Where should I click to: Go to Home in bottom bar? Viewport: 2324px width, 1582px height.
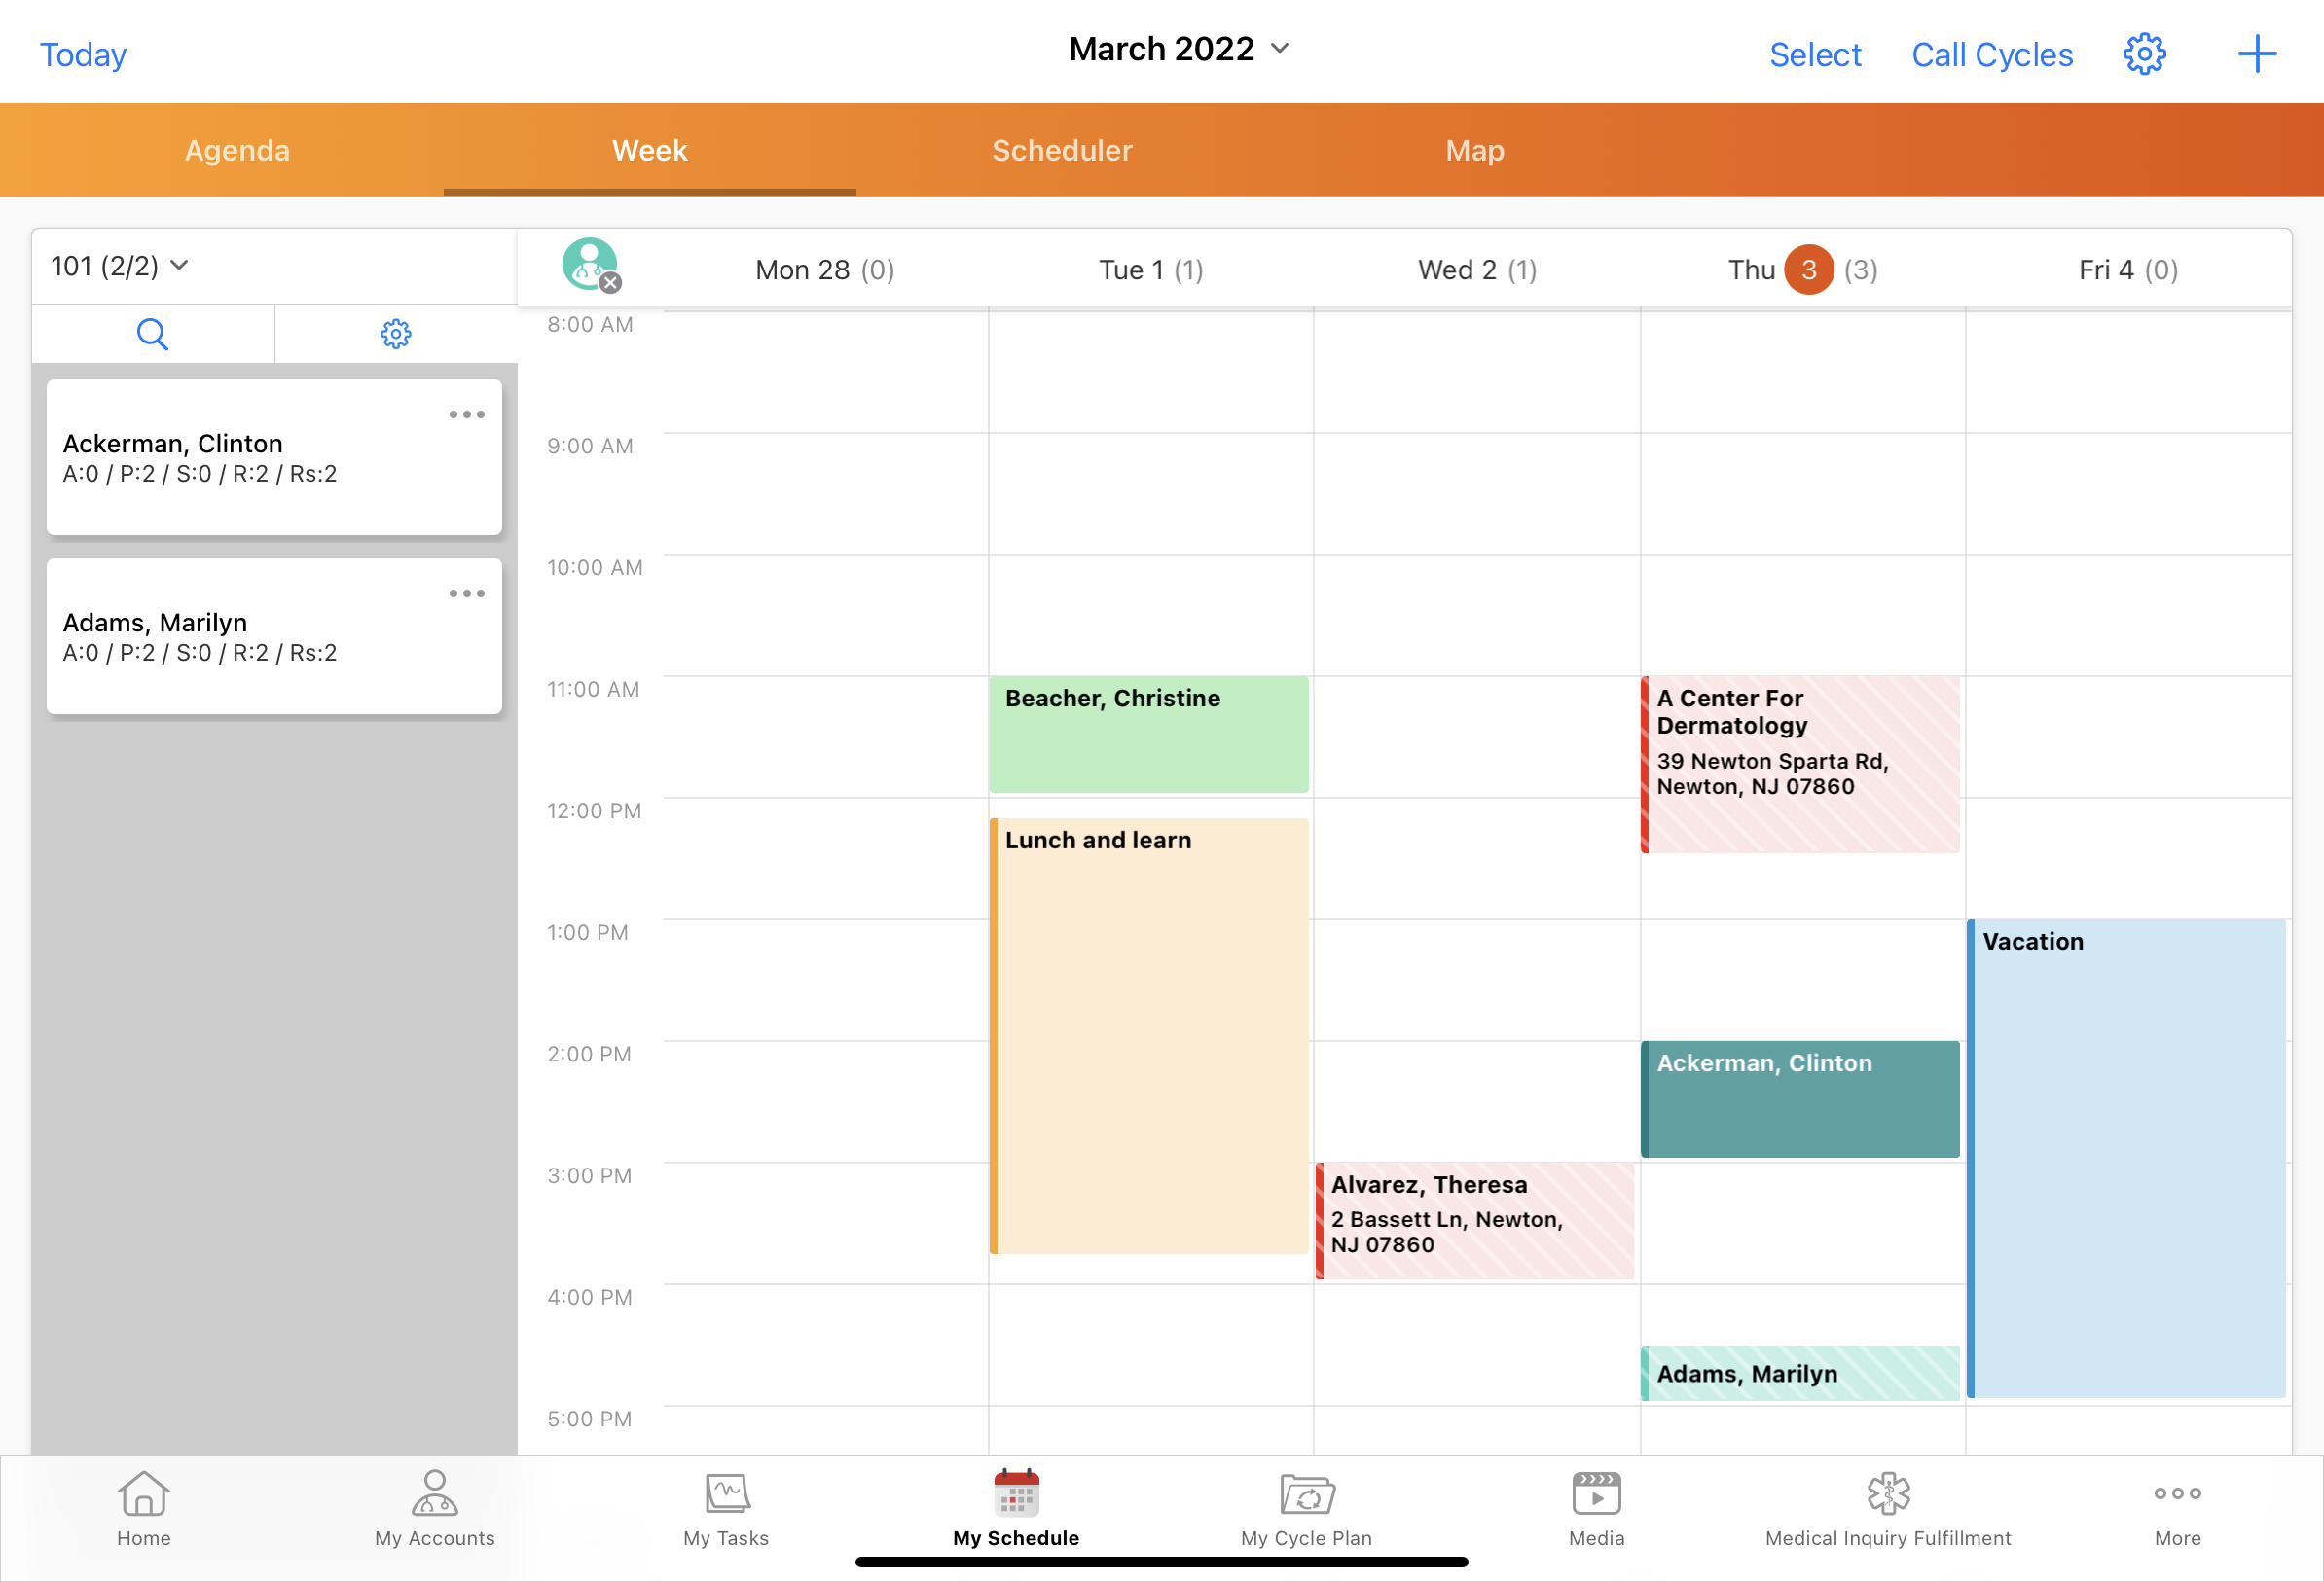tap(144, 1507)
